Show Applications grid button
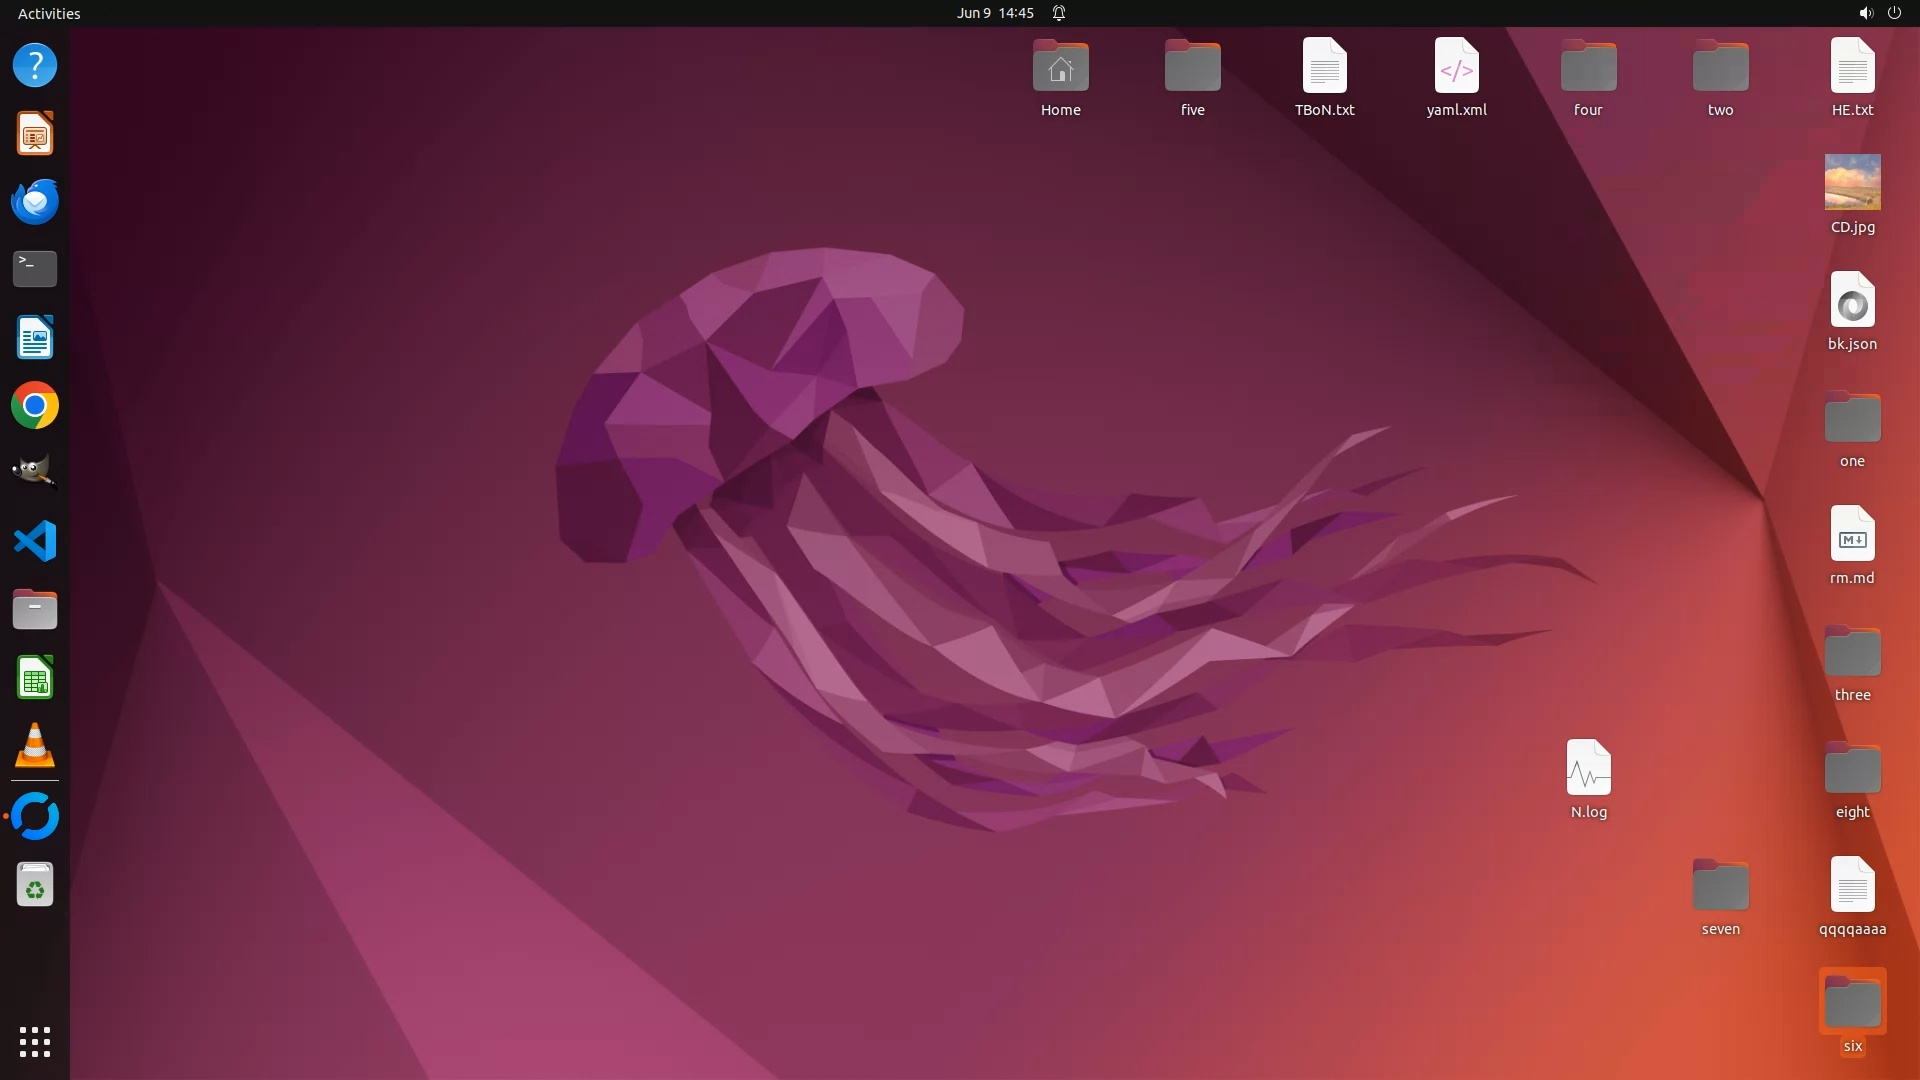 pos(35,1041)
